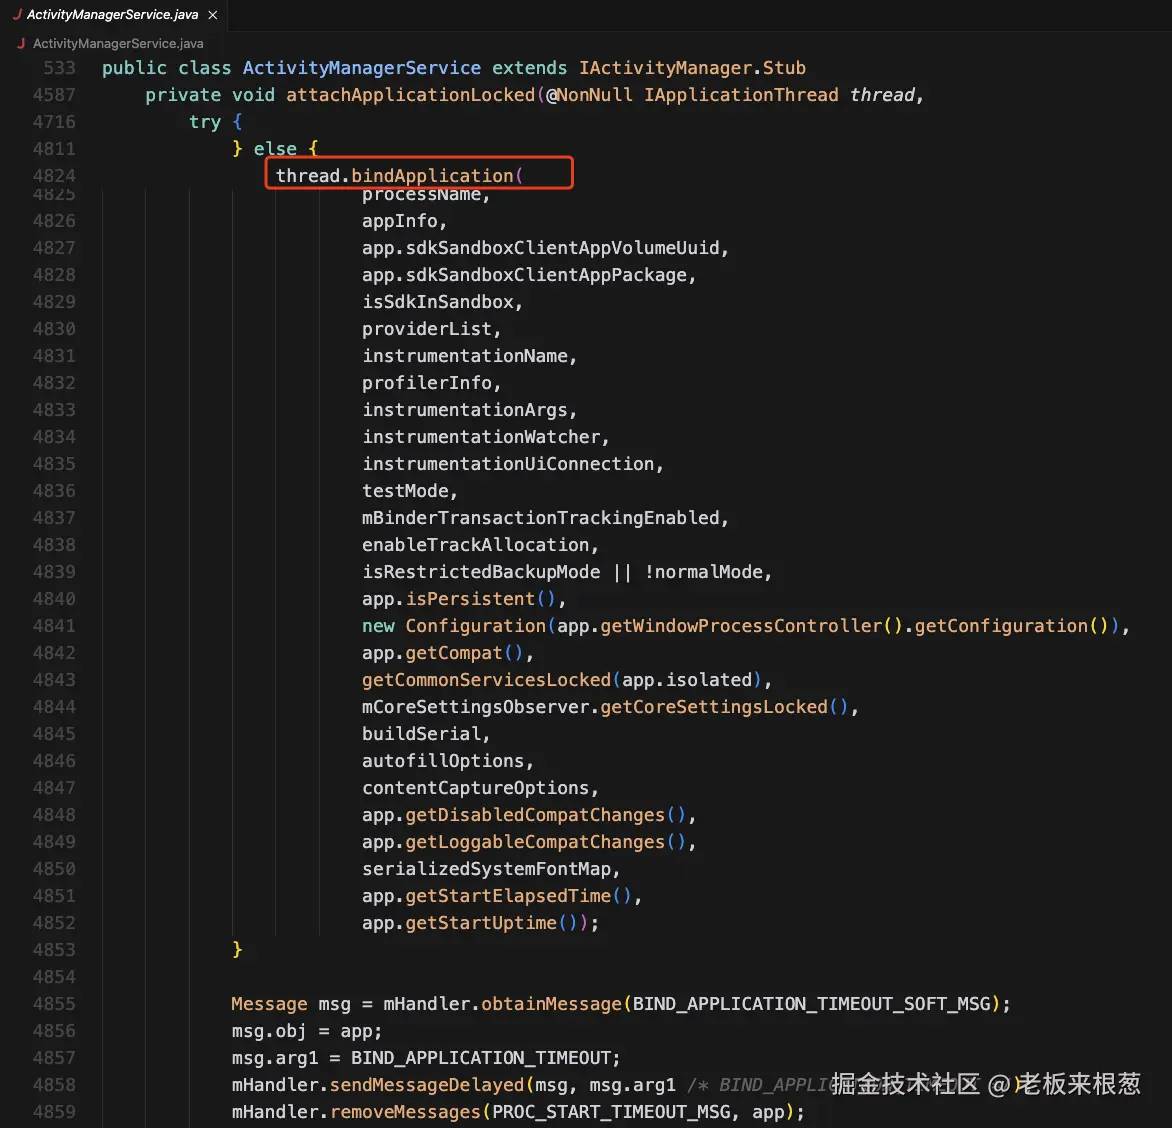Click the buildSerial argument
1172x1128 pixels.
(422, 734)
